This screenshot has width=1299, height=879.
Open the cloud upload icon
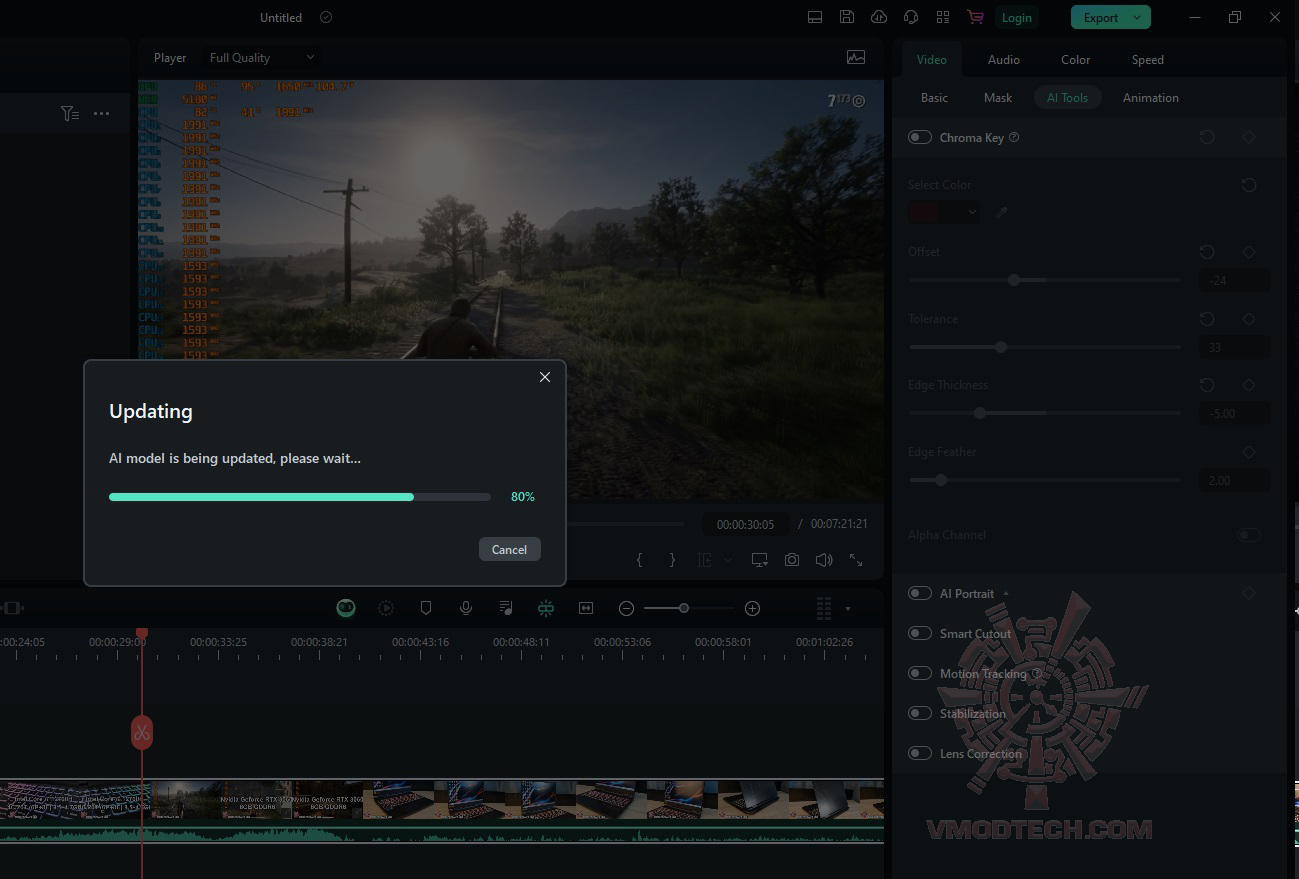[879, 17]
